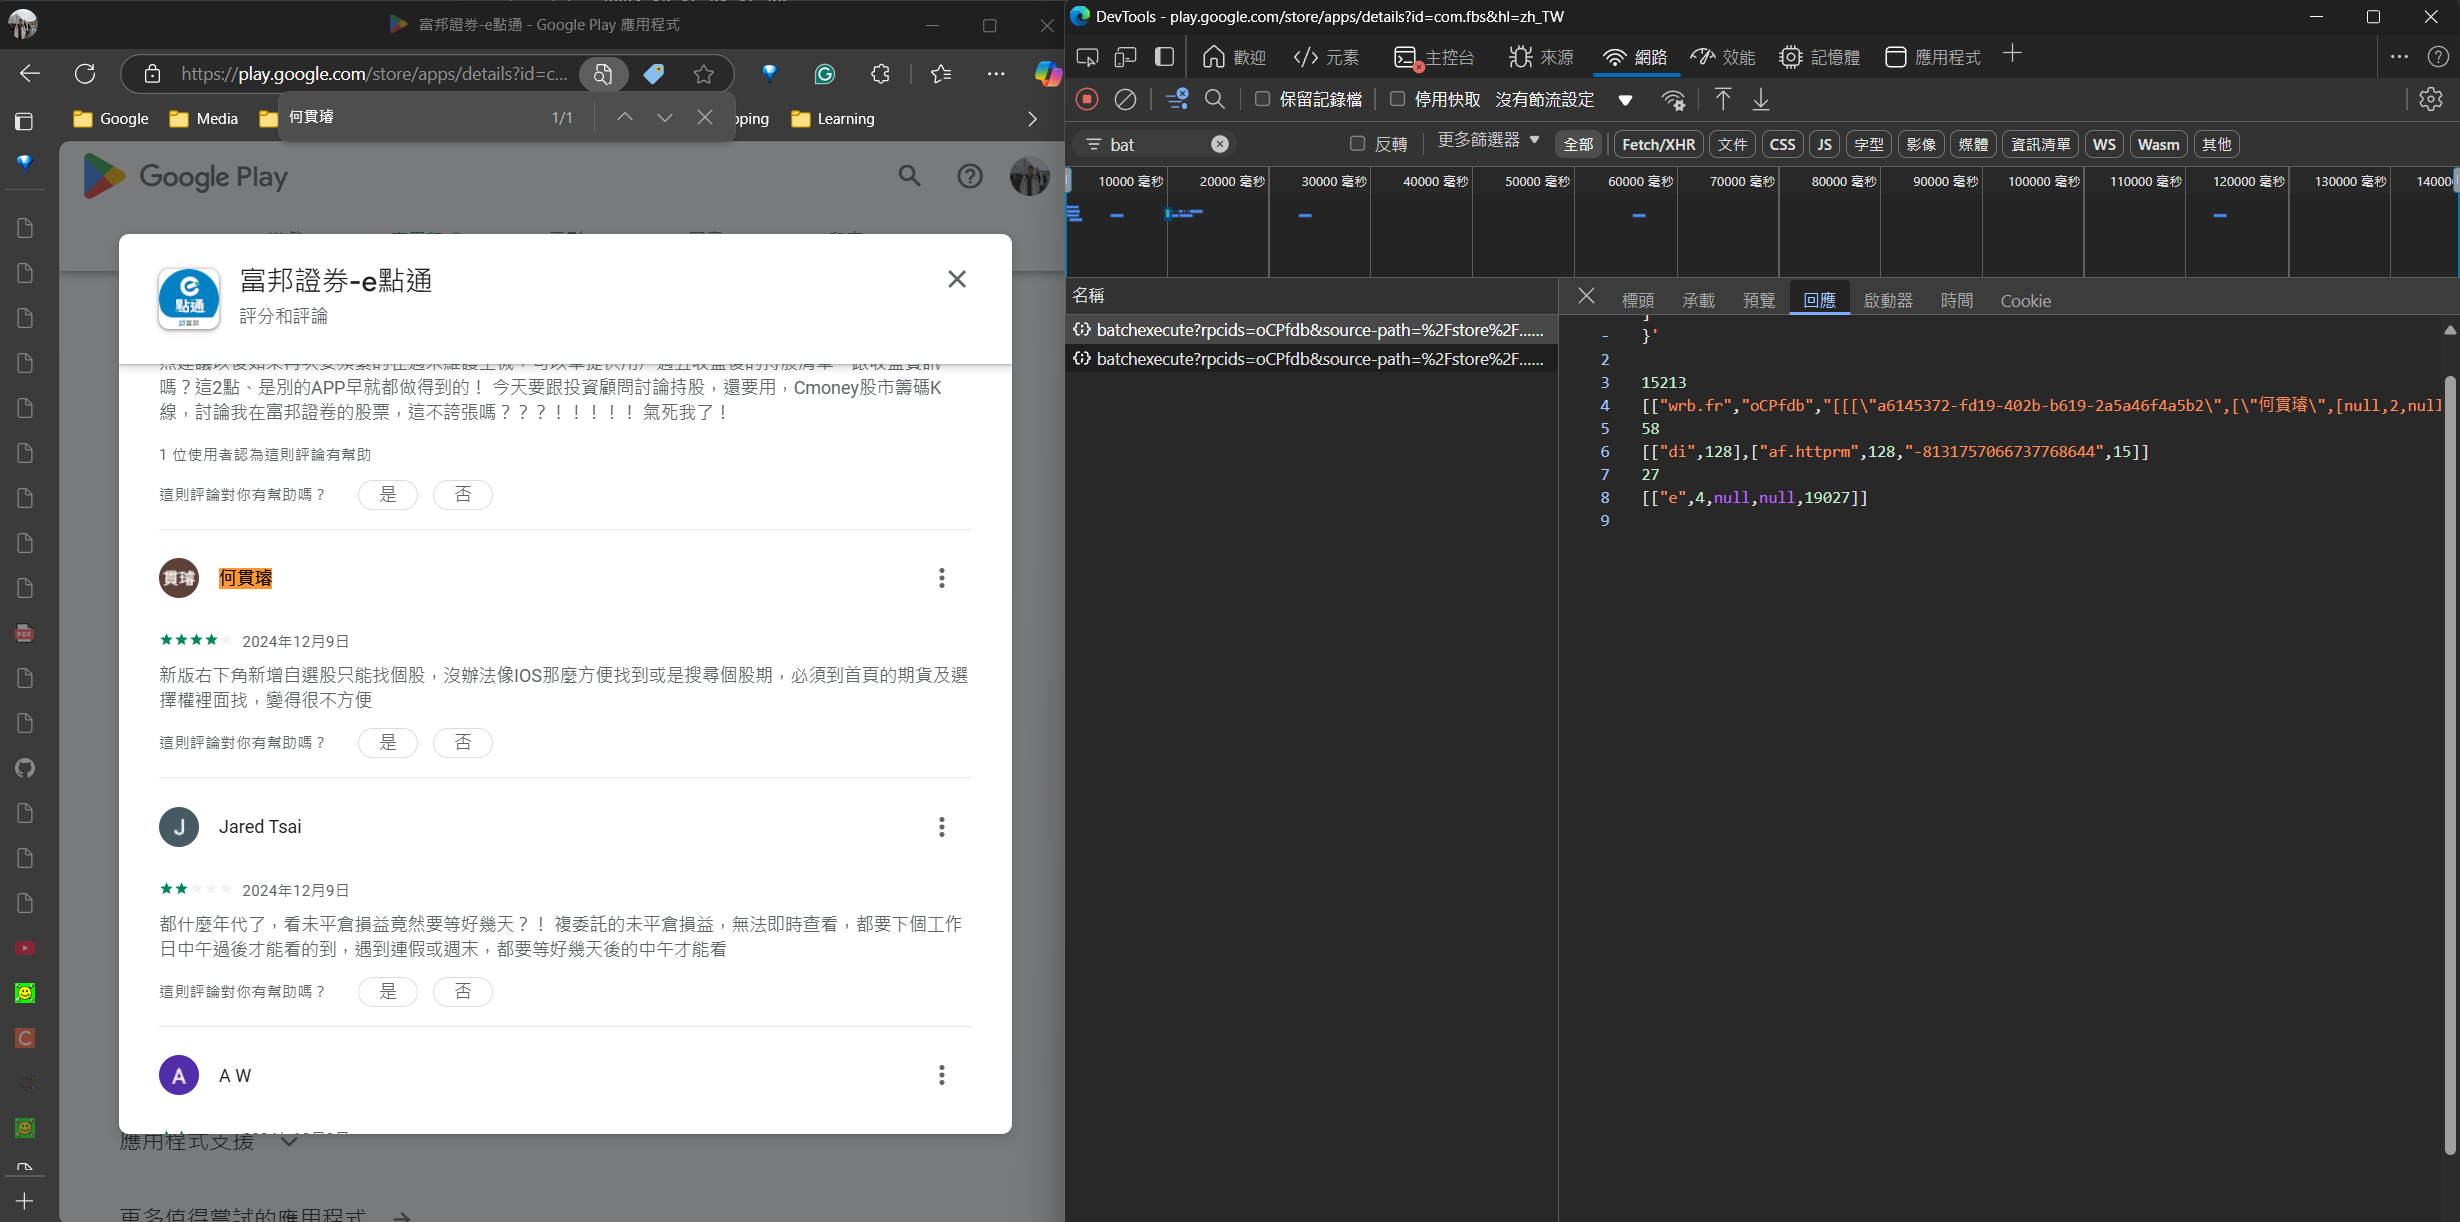
Task: Toggle the JS type filter
Action: [1824, 144]
